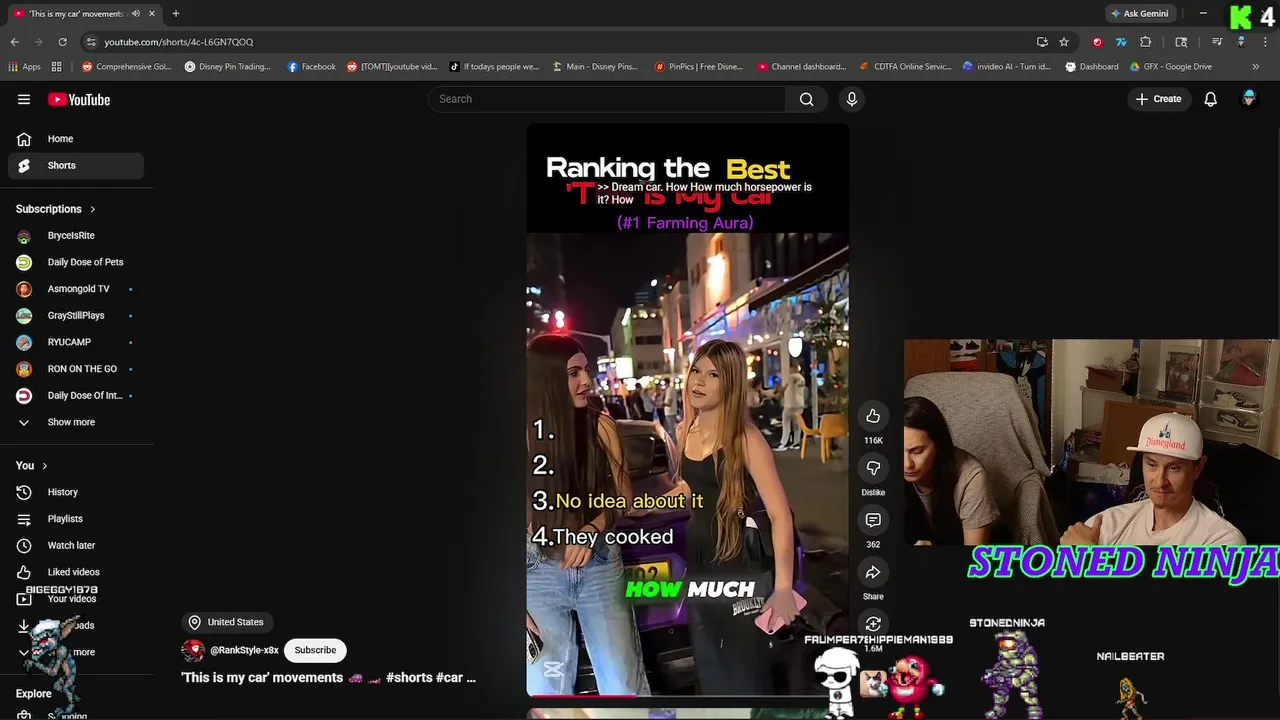Share this short
The height and width of the screenshot is (720, 1280).
(873, 572)
